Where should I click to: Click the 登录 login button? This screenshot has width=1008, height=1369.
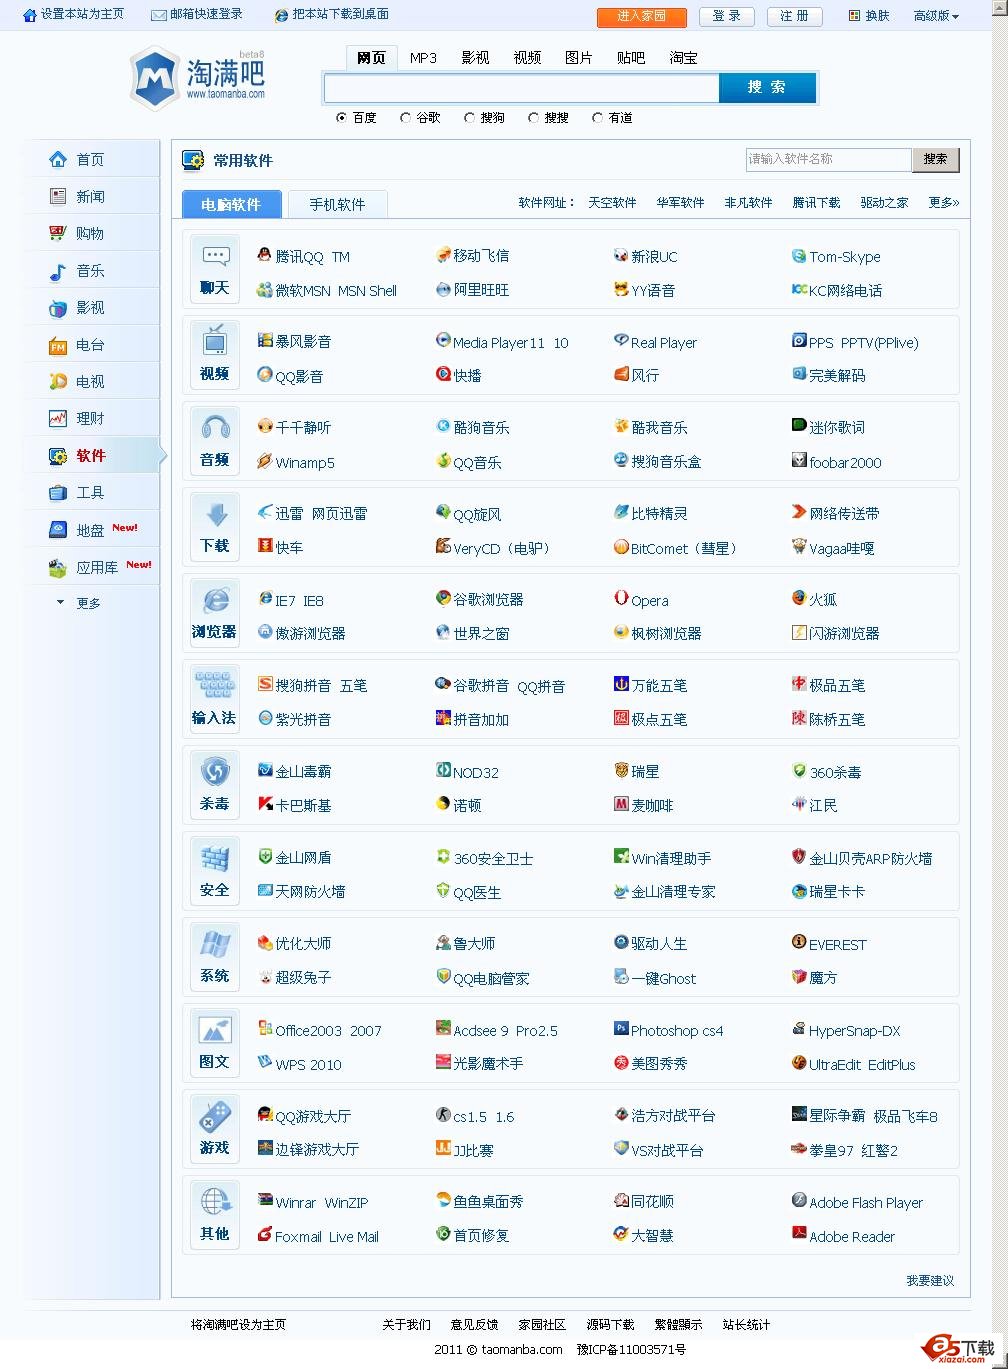[x=727, y=17]
